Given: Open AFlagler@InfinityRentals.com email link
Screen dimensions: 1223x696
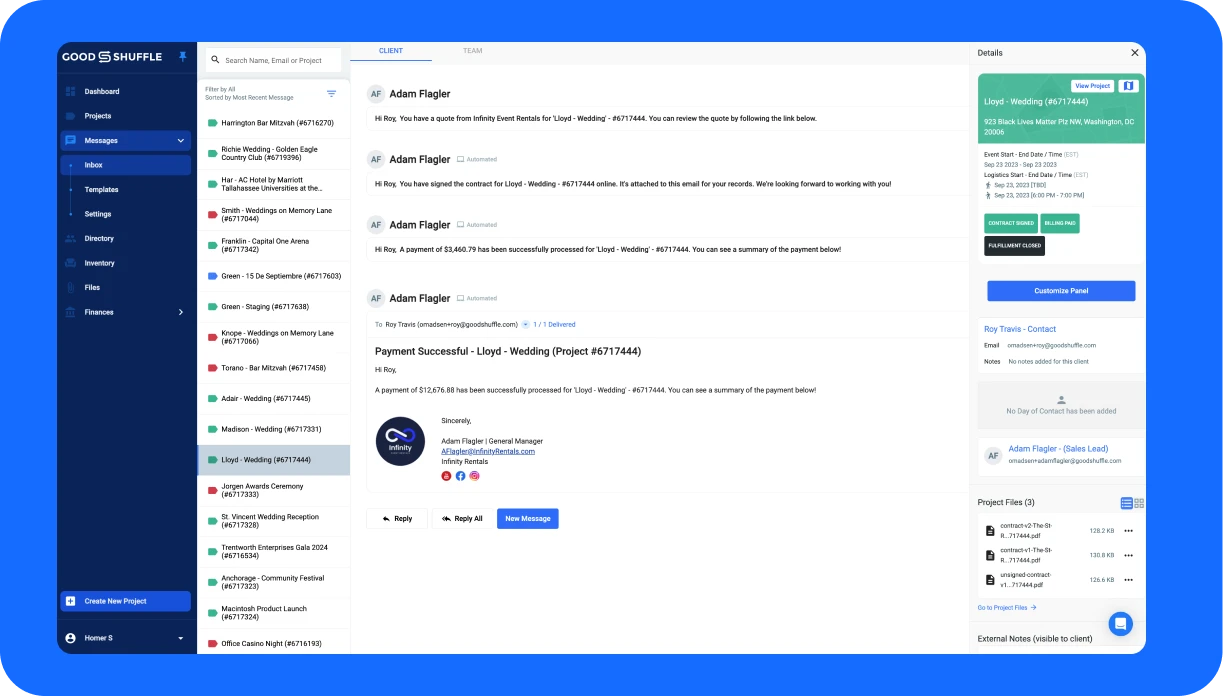Looking at the screenshot, I should point(487,451).
